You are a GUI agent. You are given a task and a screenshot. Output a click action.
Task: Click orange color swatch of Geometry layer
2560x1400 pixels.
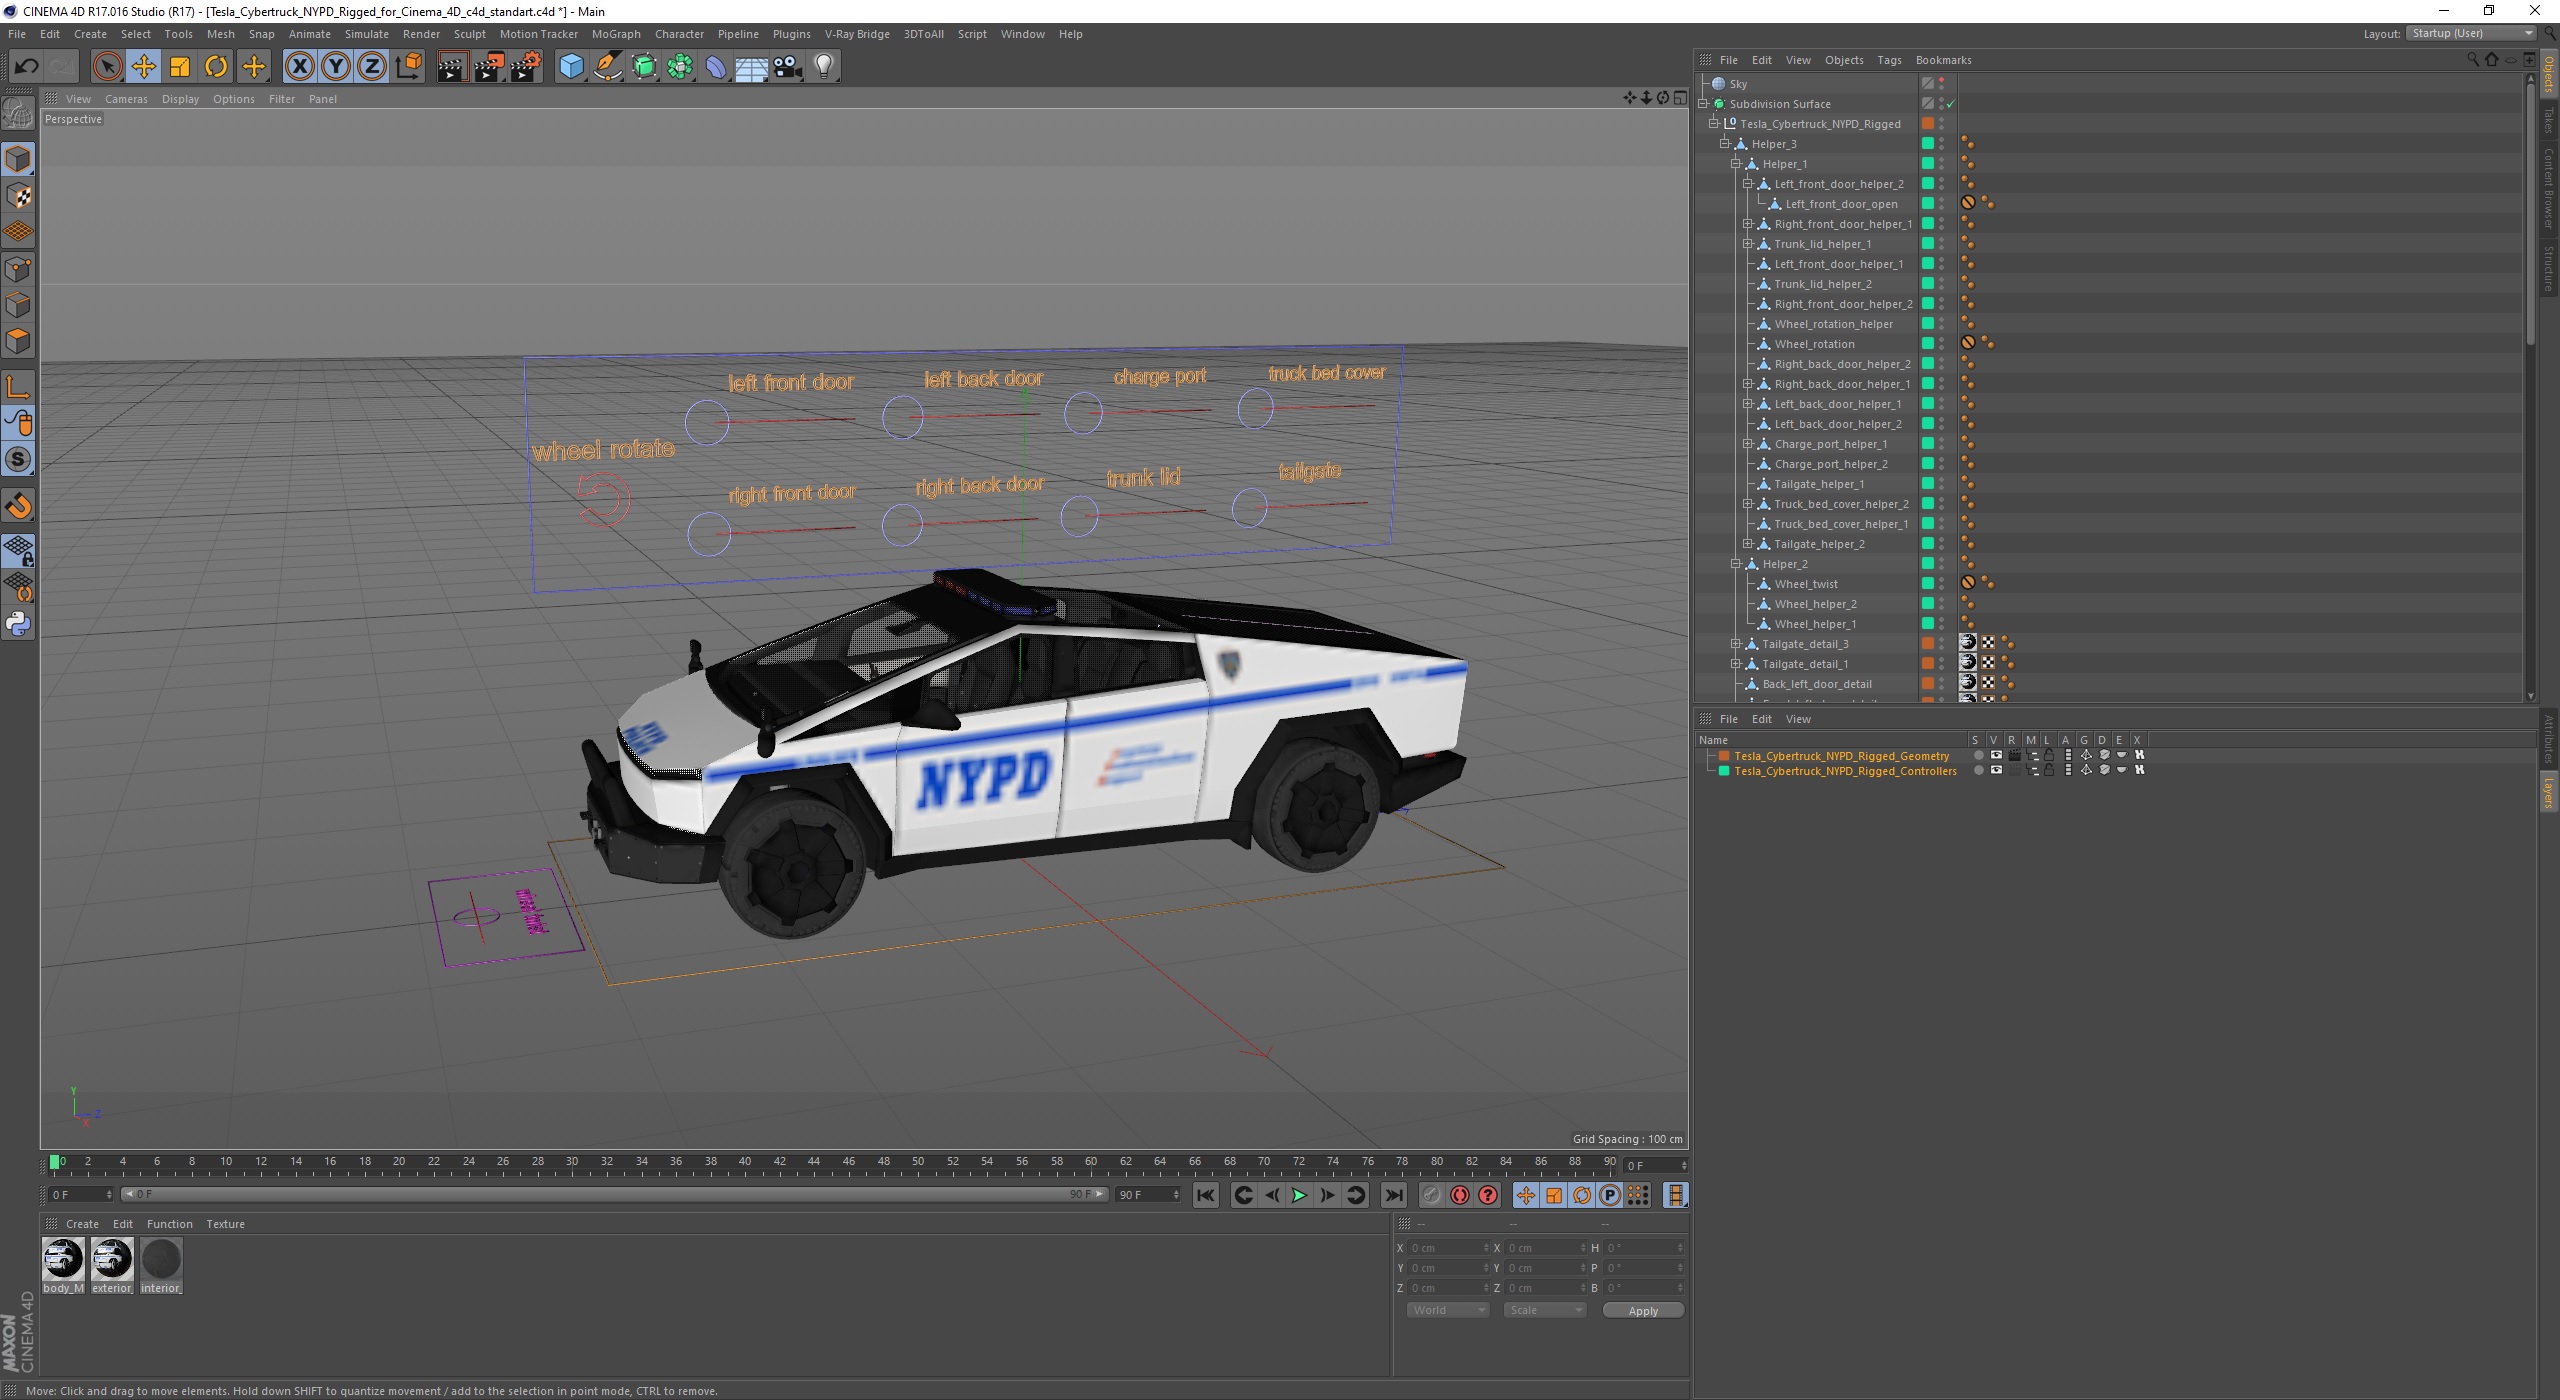[1724, 755]
